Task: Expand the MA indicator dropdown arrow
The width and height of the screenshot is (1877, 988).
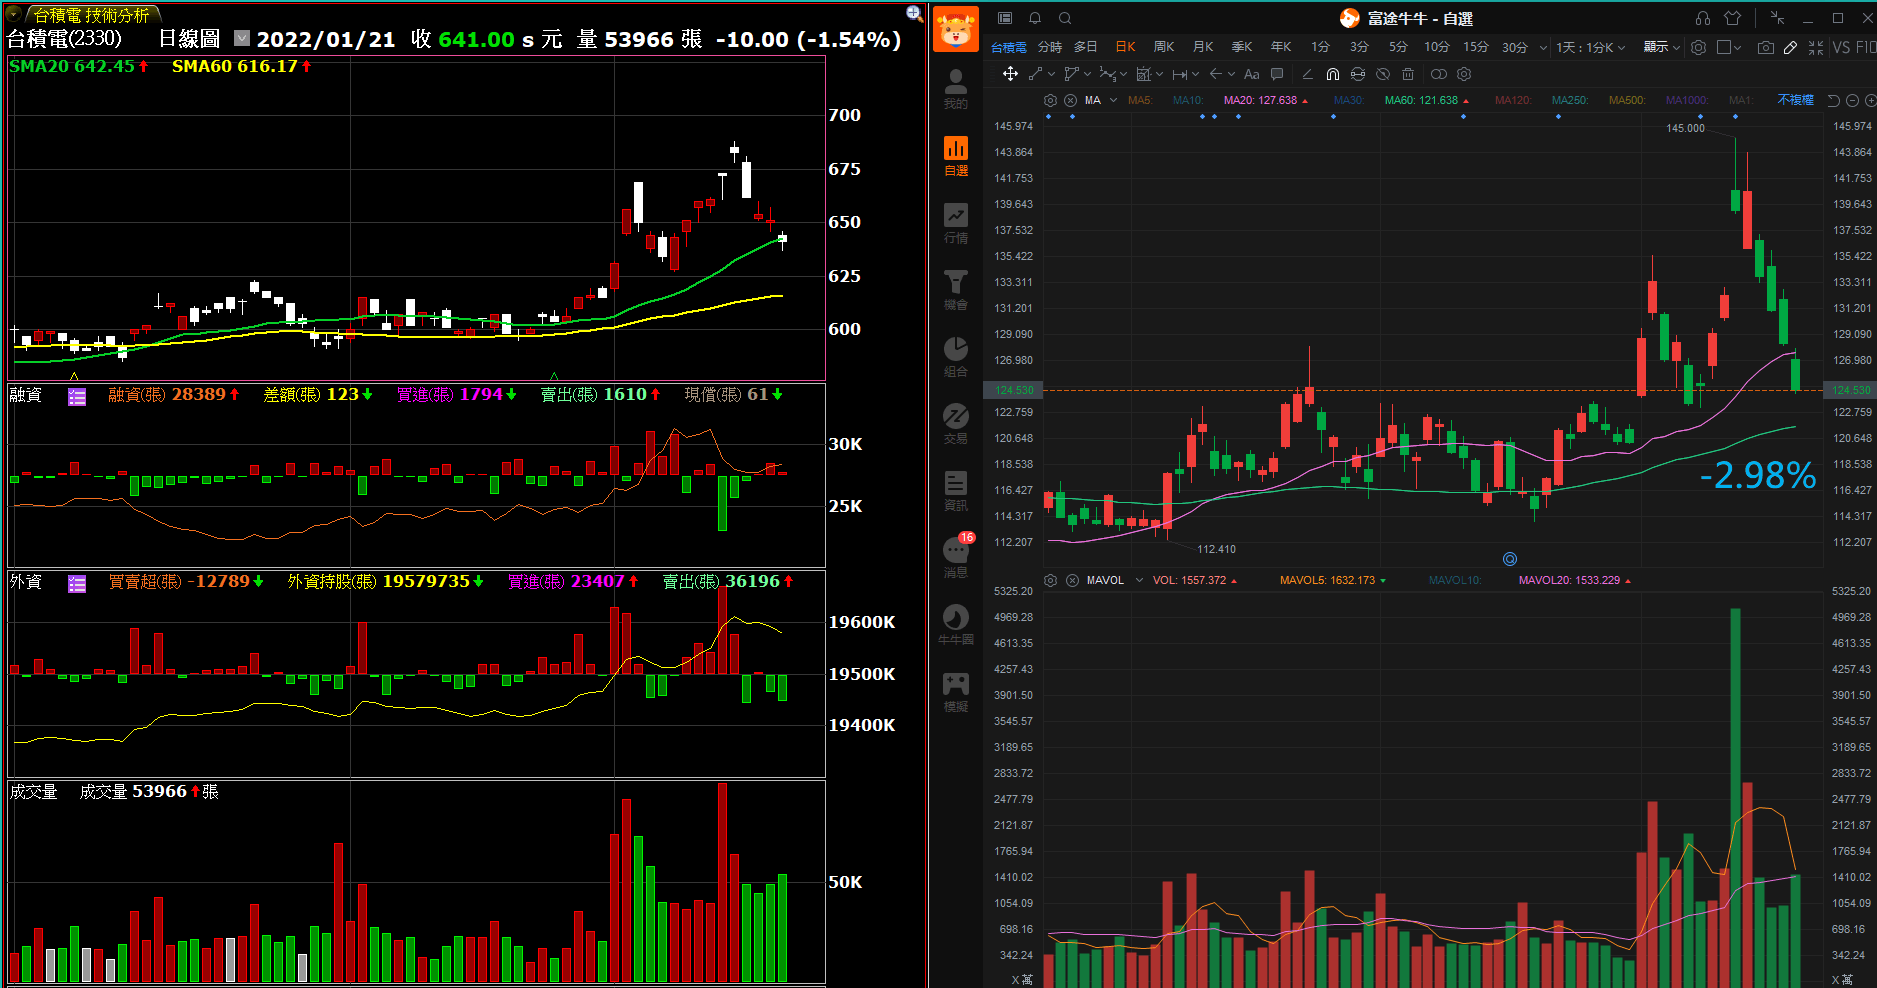Action: tap(1113, 100)
